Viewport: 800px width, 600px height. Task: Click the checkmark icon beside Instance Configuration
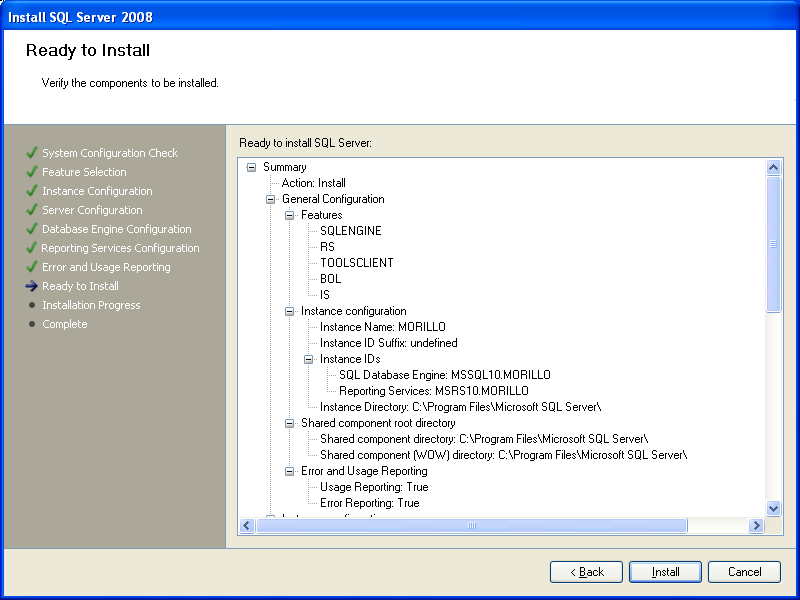click(x=32, y=191)
